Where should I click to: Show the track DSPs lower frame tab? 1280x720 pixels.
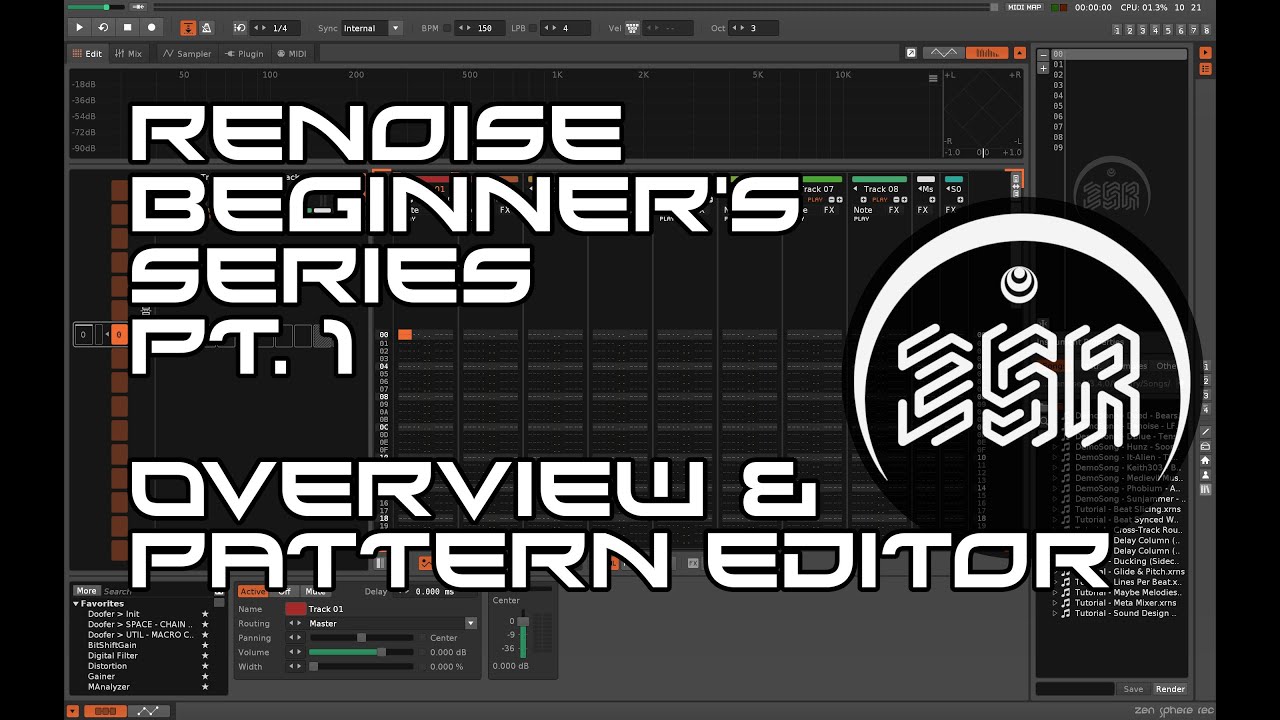pyautogui.click(x=104, y=711)
